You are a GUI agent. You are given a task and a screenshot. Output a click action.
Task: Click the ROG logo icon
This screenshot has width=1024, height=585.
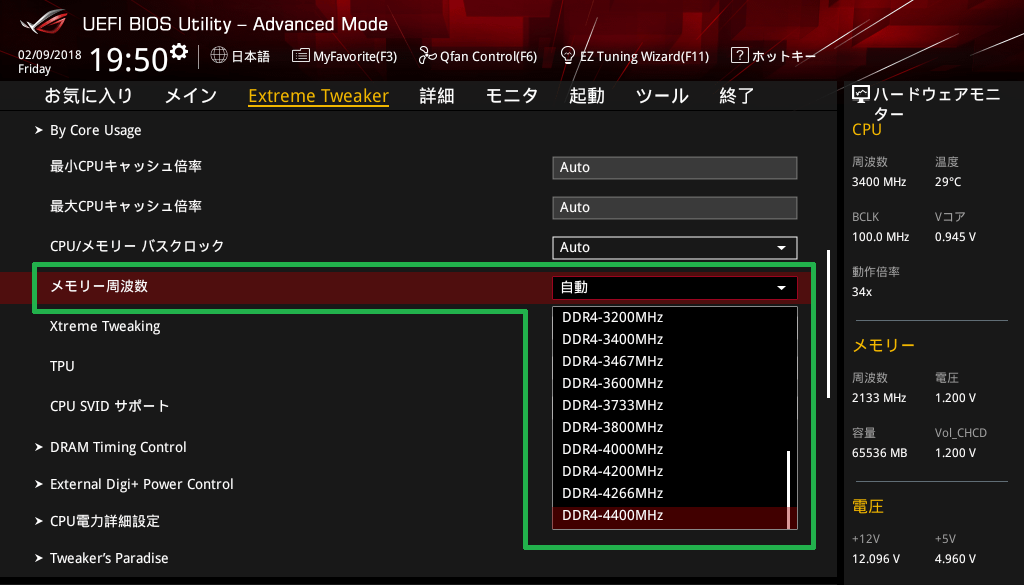(x=43, y=23)
